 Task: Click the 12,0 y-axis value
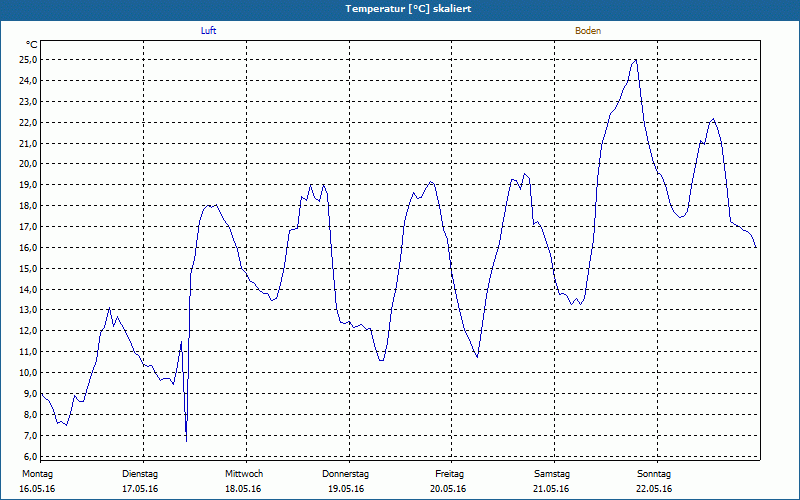tap(29, 331)
